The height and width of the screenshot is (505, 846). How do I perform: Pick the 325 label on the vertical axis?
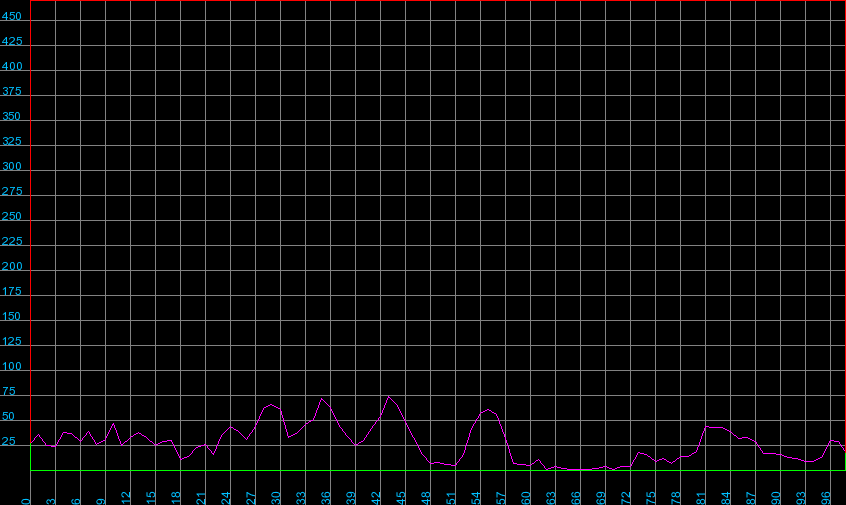click(11, 141)
